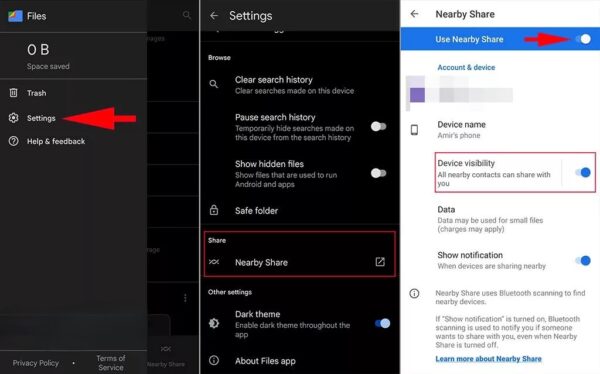Click the Safe folder lock icon

[214, 210]
